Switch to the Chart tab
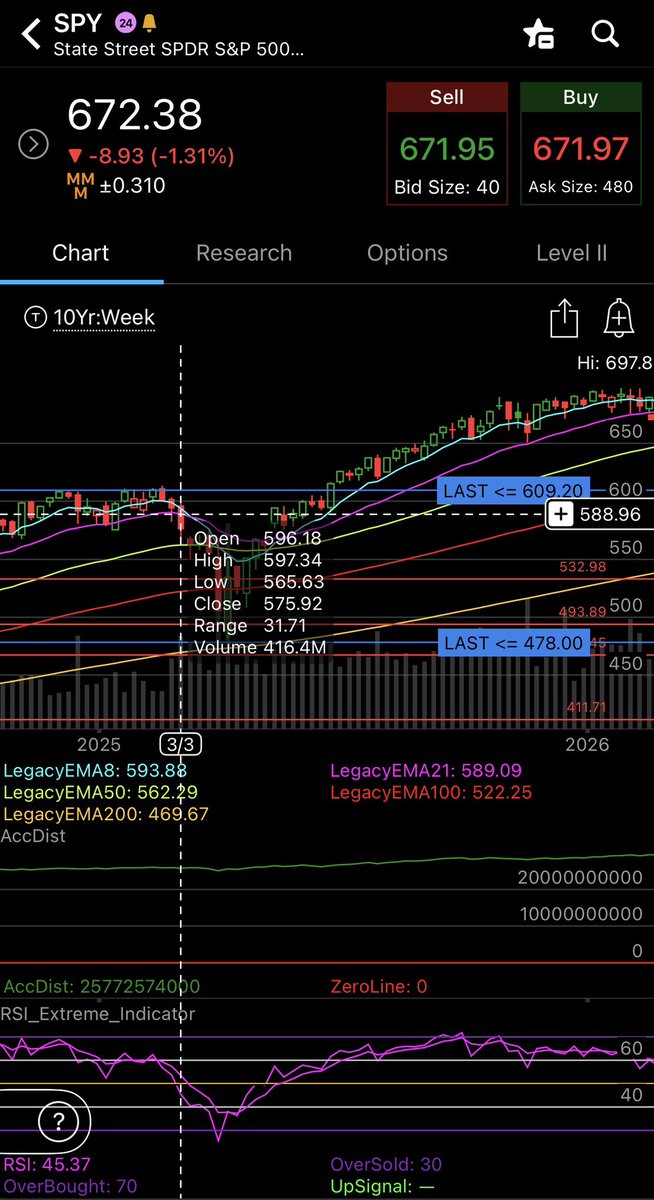 click(x=81, y=253)
